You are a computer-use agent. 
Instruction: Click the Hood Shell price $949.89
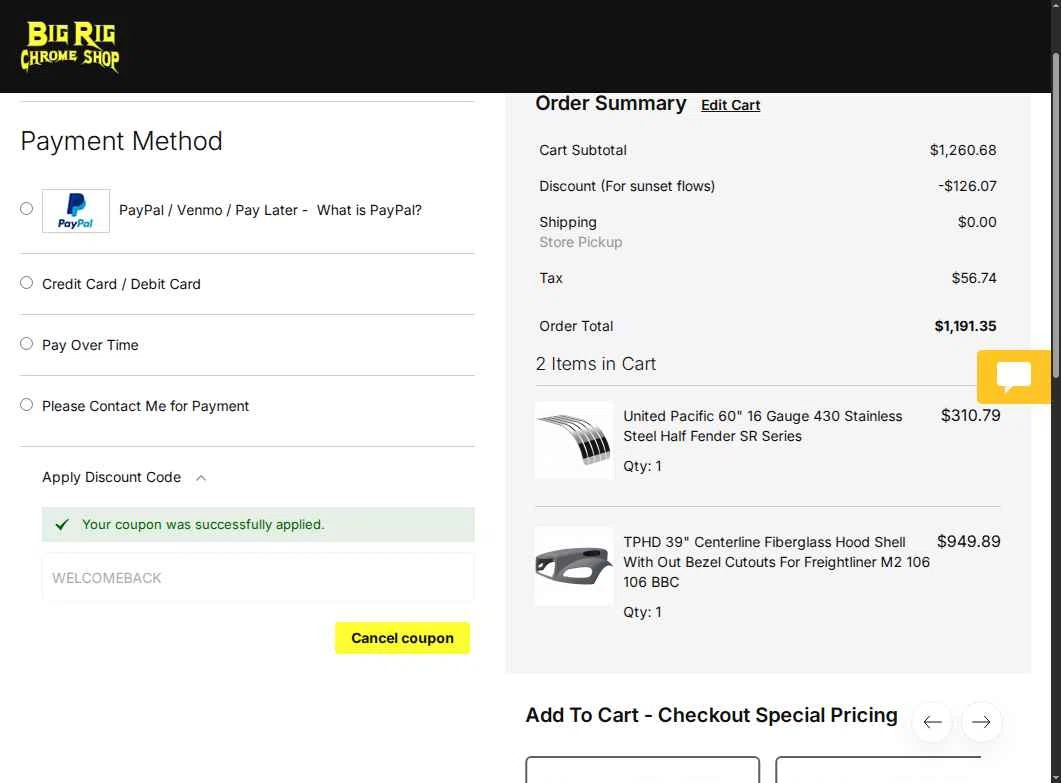[968, 541]
